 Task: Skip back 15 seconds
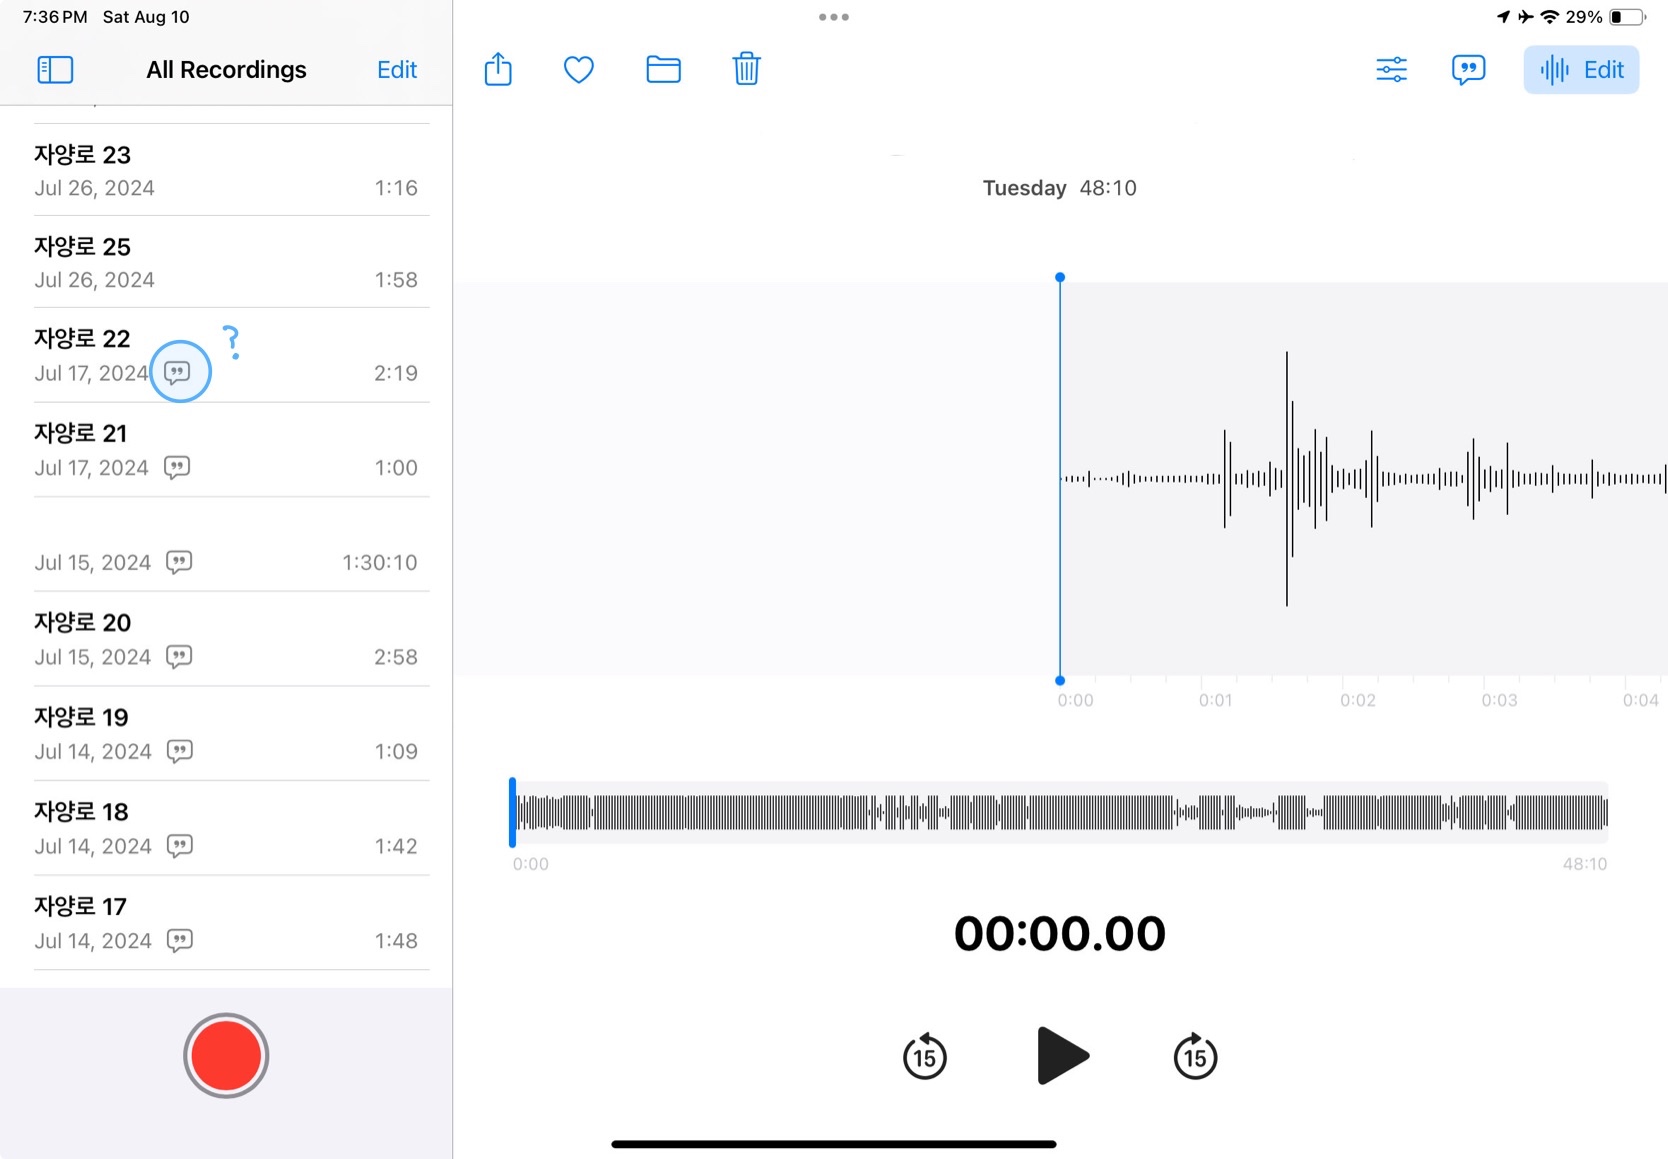(925, 1057)
